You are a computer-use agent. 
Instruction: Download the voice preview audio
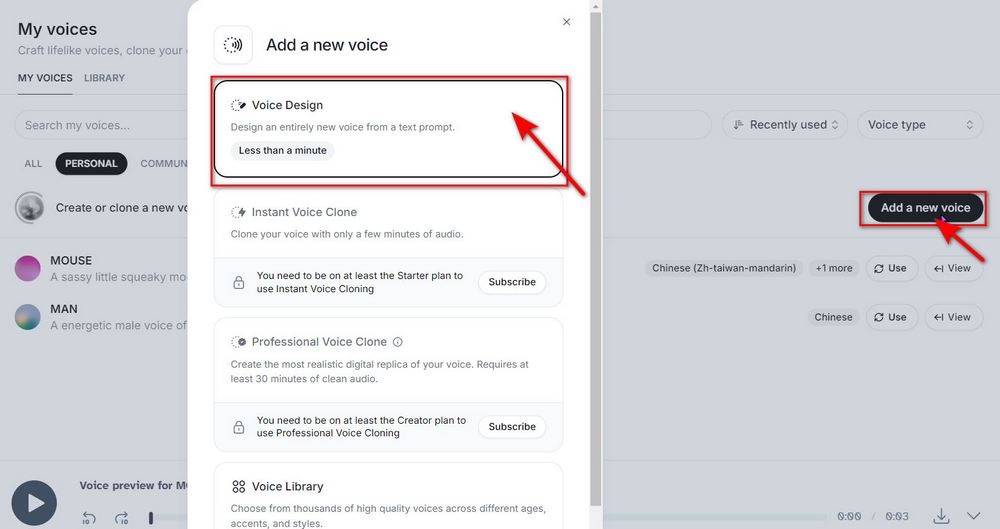pyautogui.click(x=941, y=516)
